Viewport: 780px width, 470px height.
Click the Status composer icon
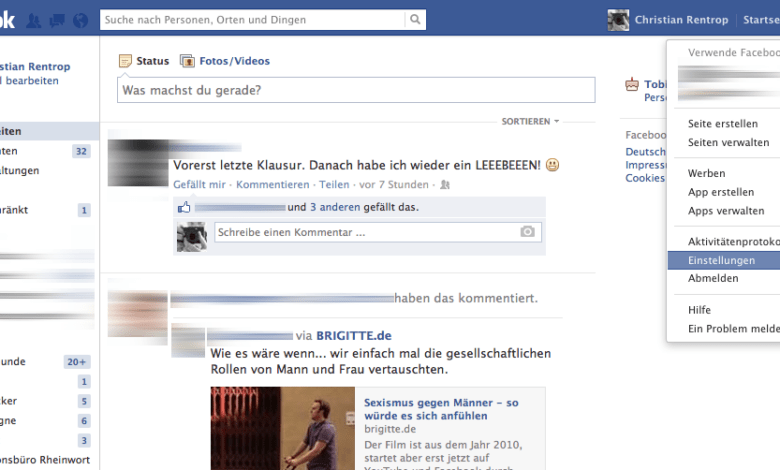[125, 61]
